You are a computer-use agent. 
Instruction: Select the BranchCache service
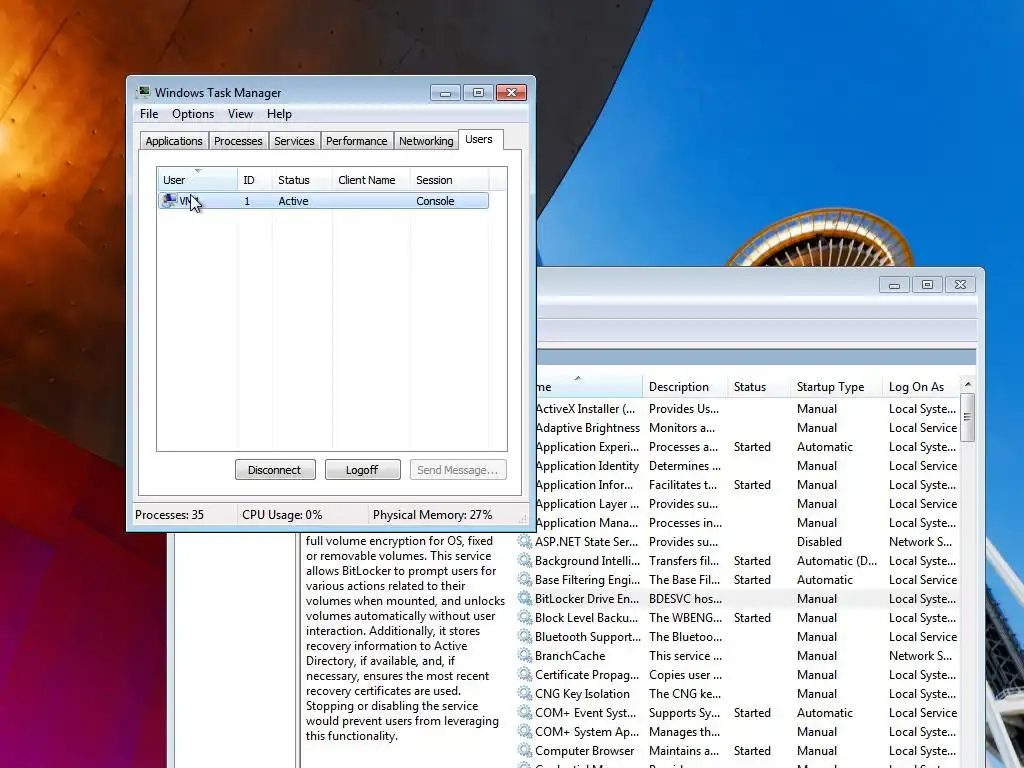(x=738, y=655)
